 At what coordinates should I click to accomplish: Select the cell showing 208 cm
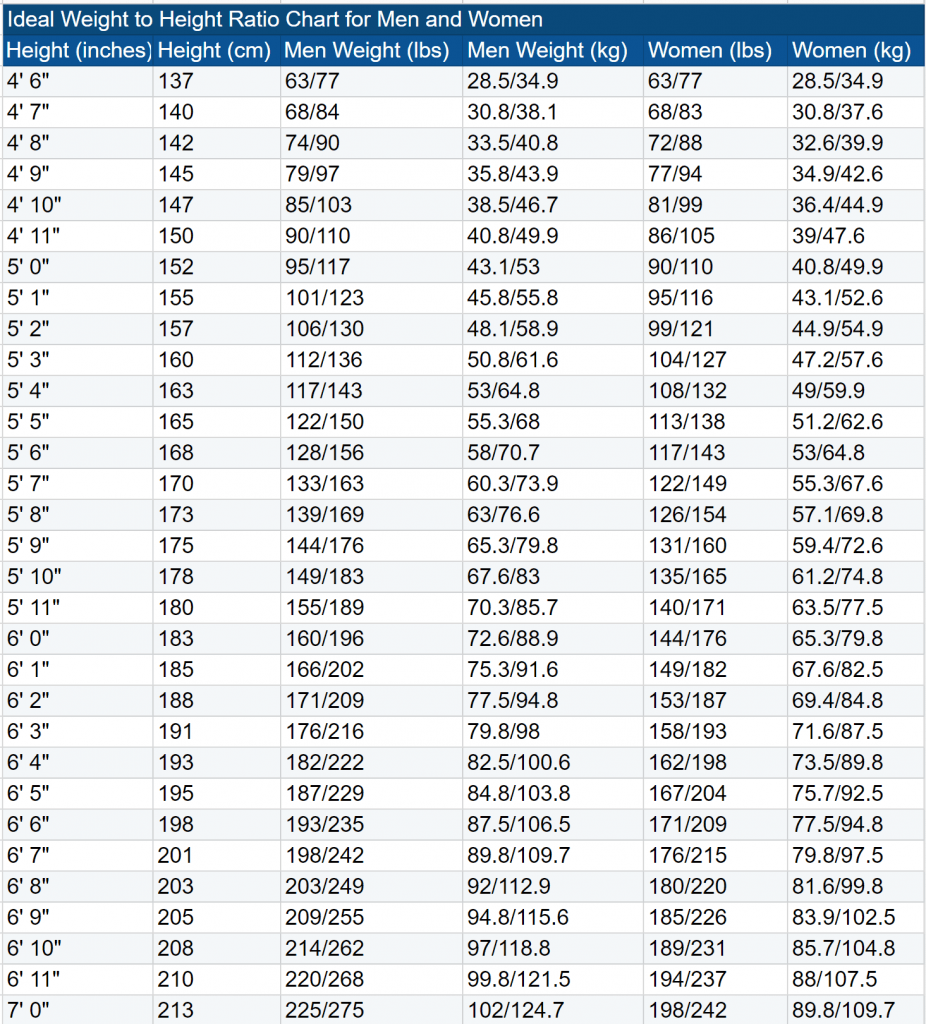click(x=217, y=948)
